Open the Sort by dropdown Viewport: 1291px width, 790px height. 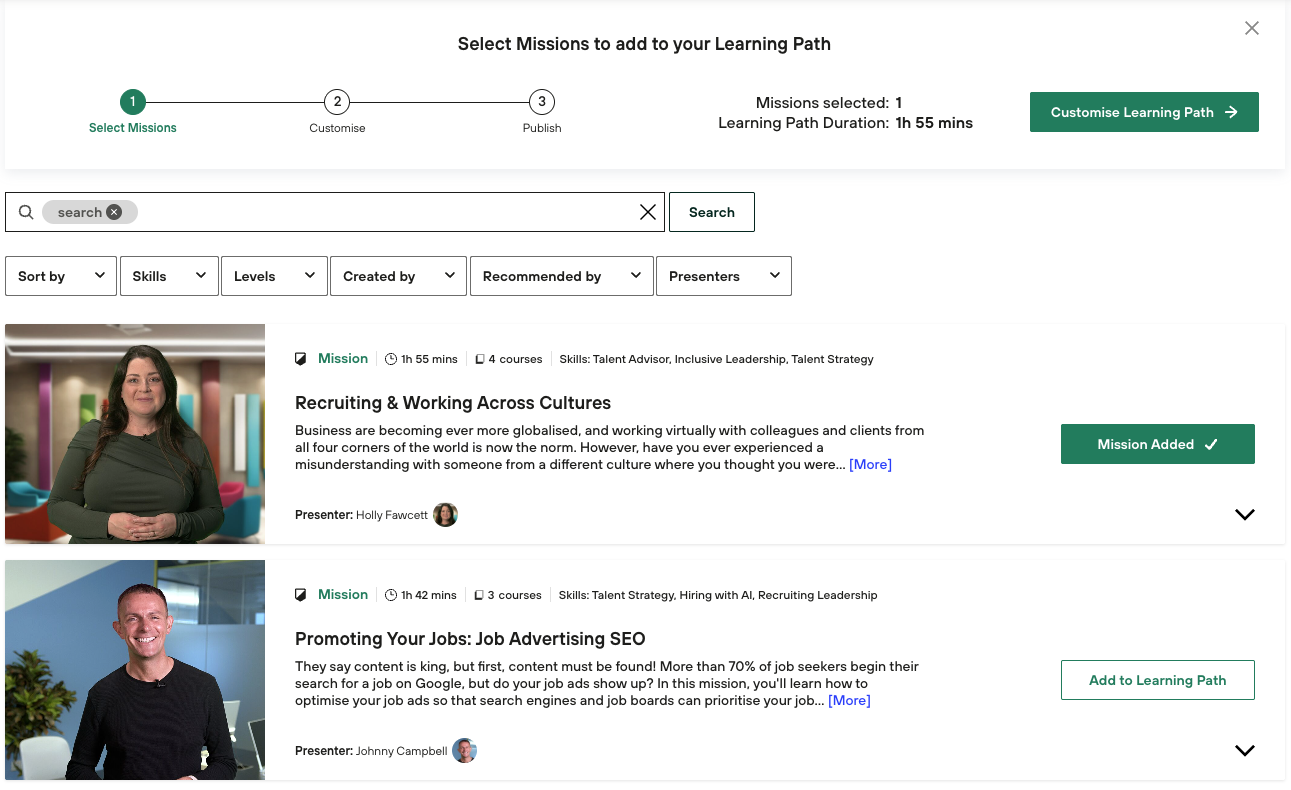pos(61,276)
